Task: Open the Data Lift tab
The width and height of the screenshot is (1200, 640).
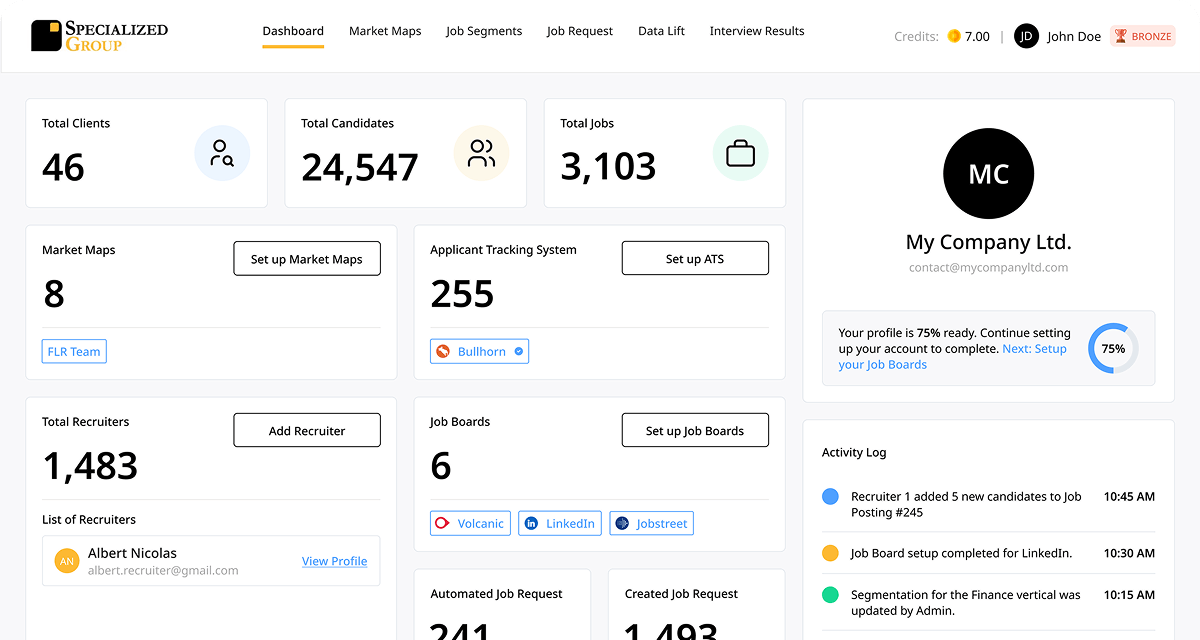Action: 661,31
